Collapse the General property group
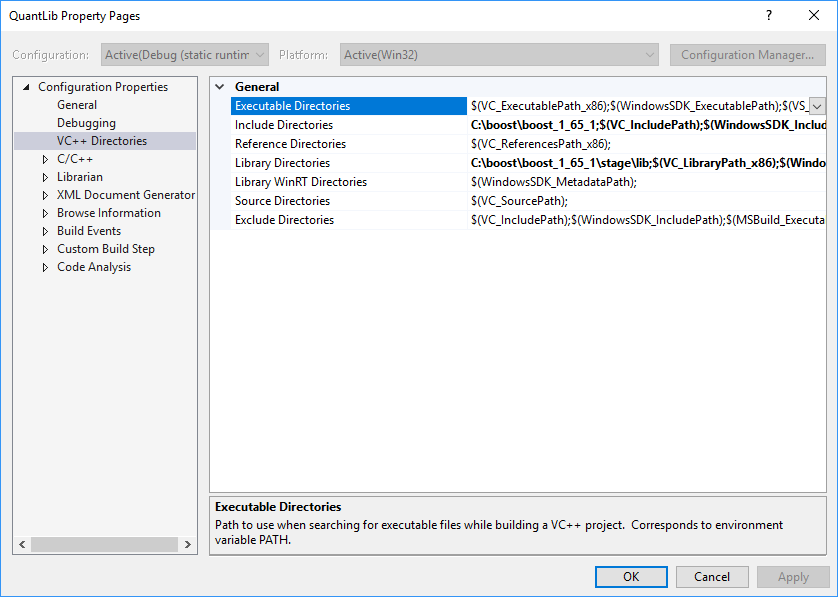The image size is (838, 597). [x=220, y=87]
